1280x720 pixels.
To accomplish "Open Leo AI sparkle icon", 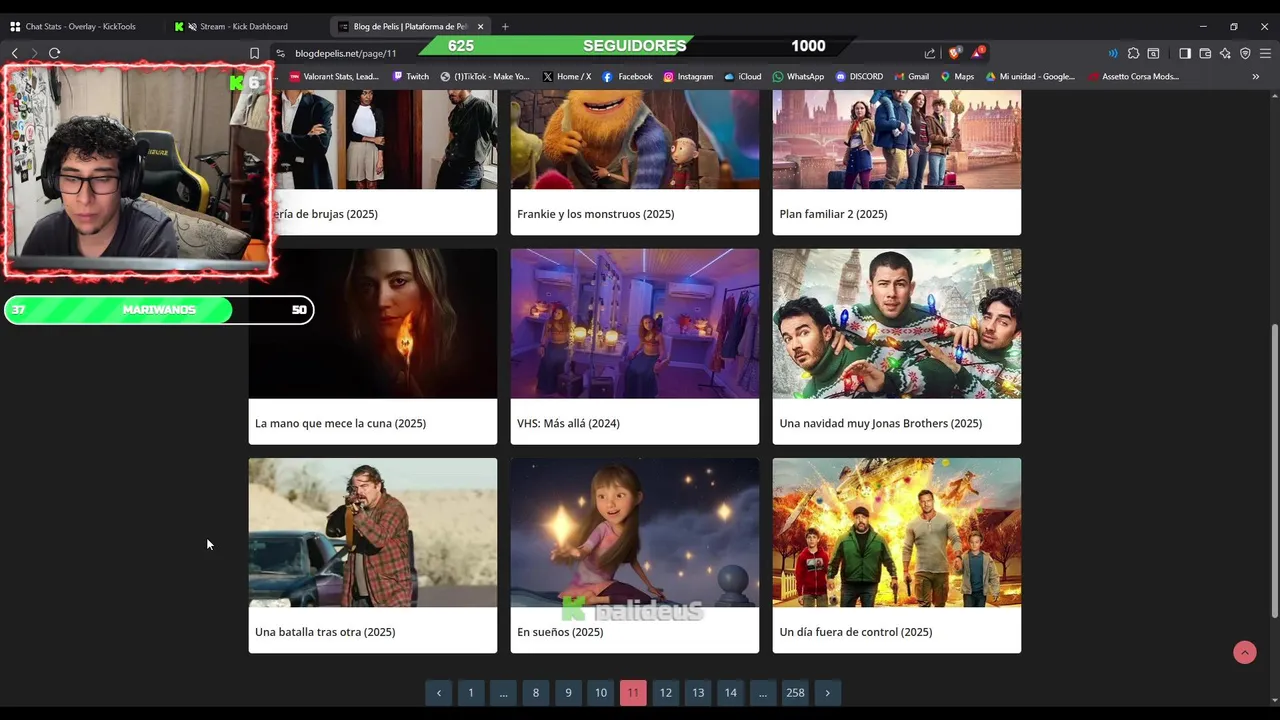I will pyautogui.click(x=1225, y=53).
